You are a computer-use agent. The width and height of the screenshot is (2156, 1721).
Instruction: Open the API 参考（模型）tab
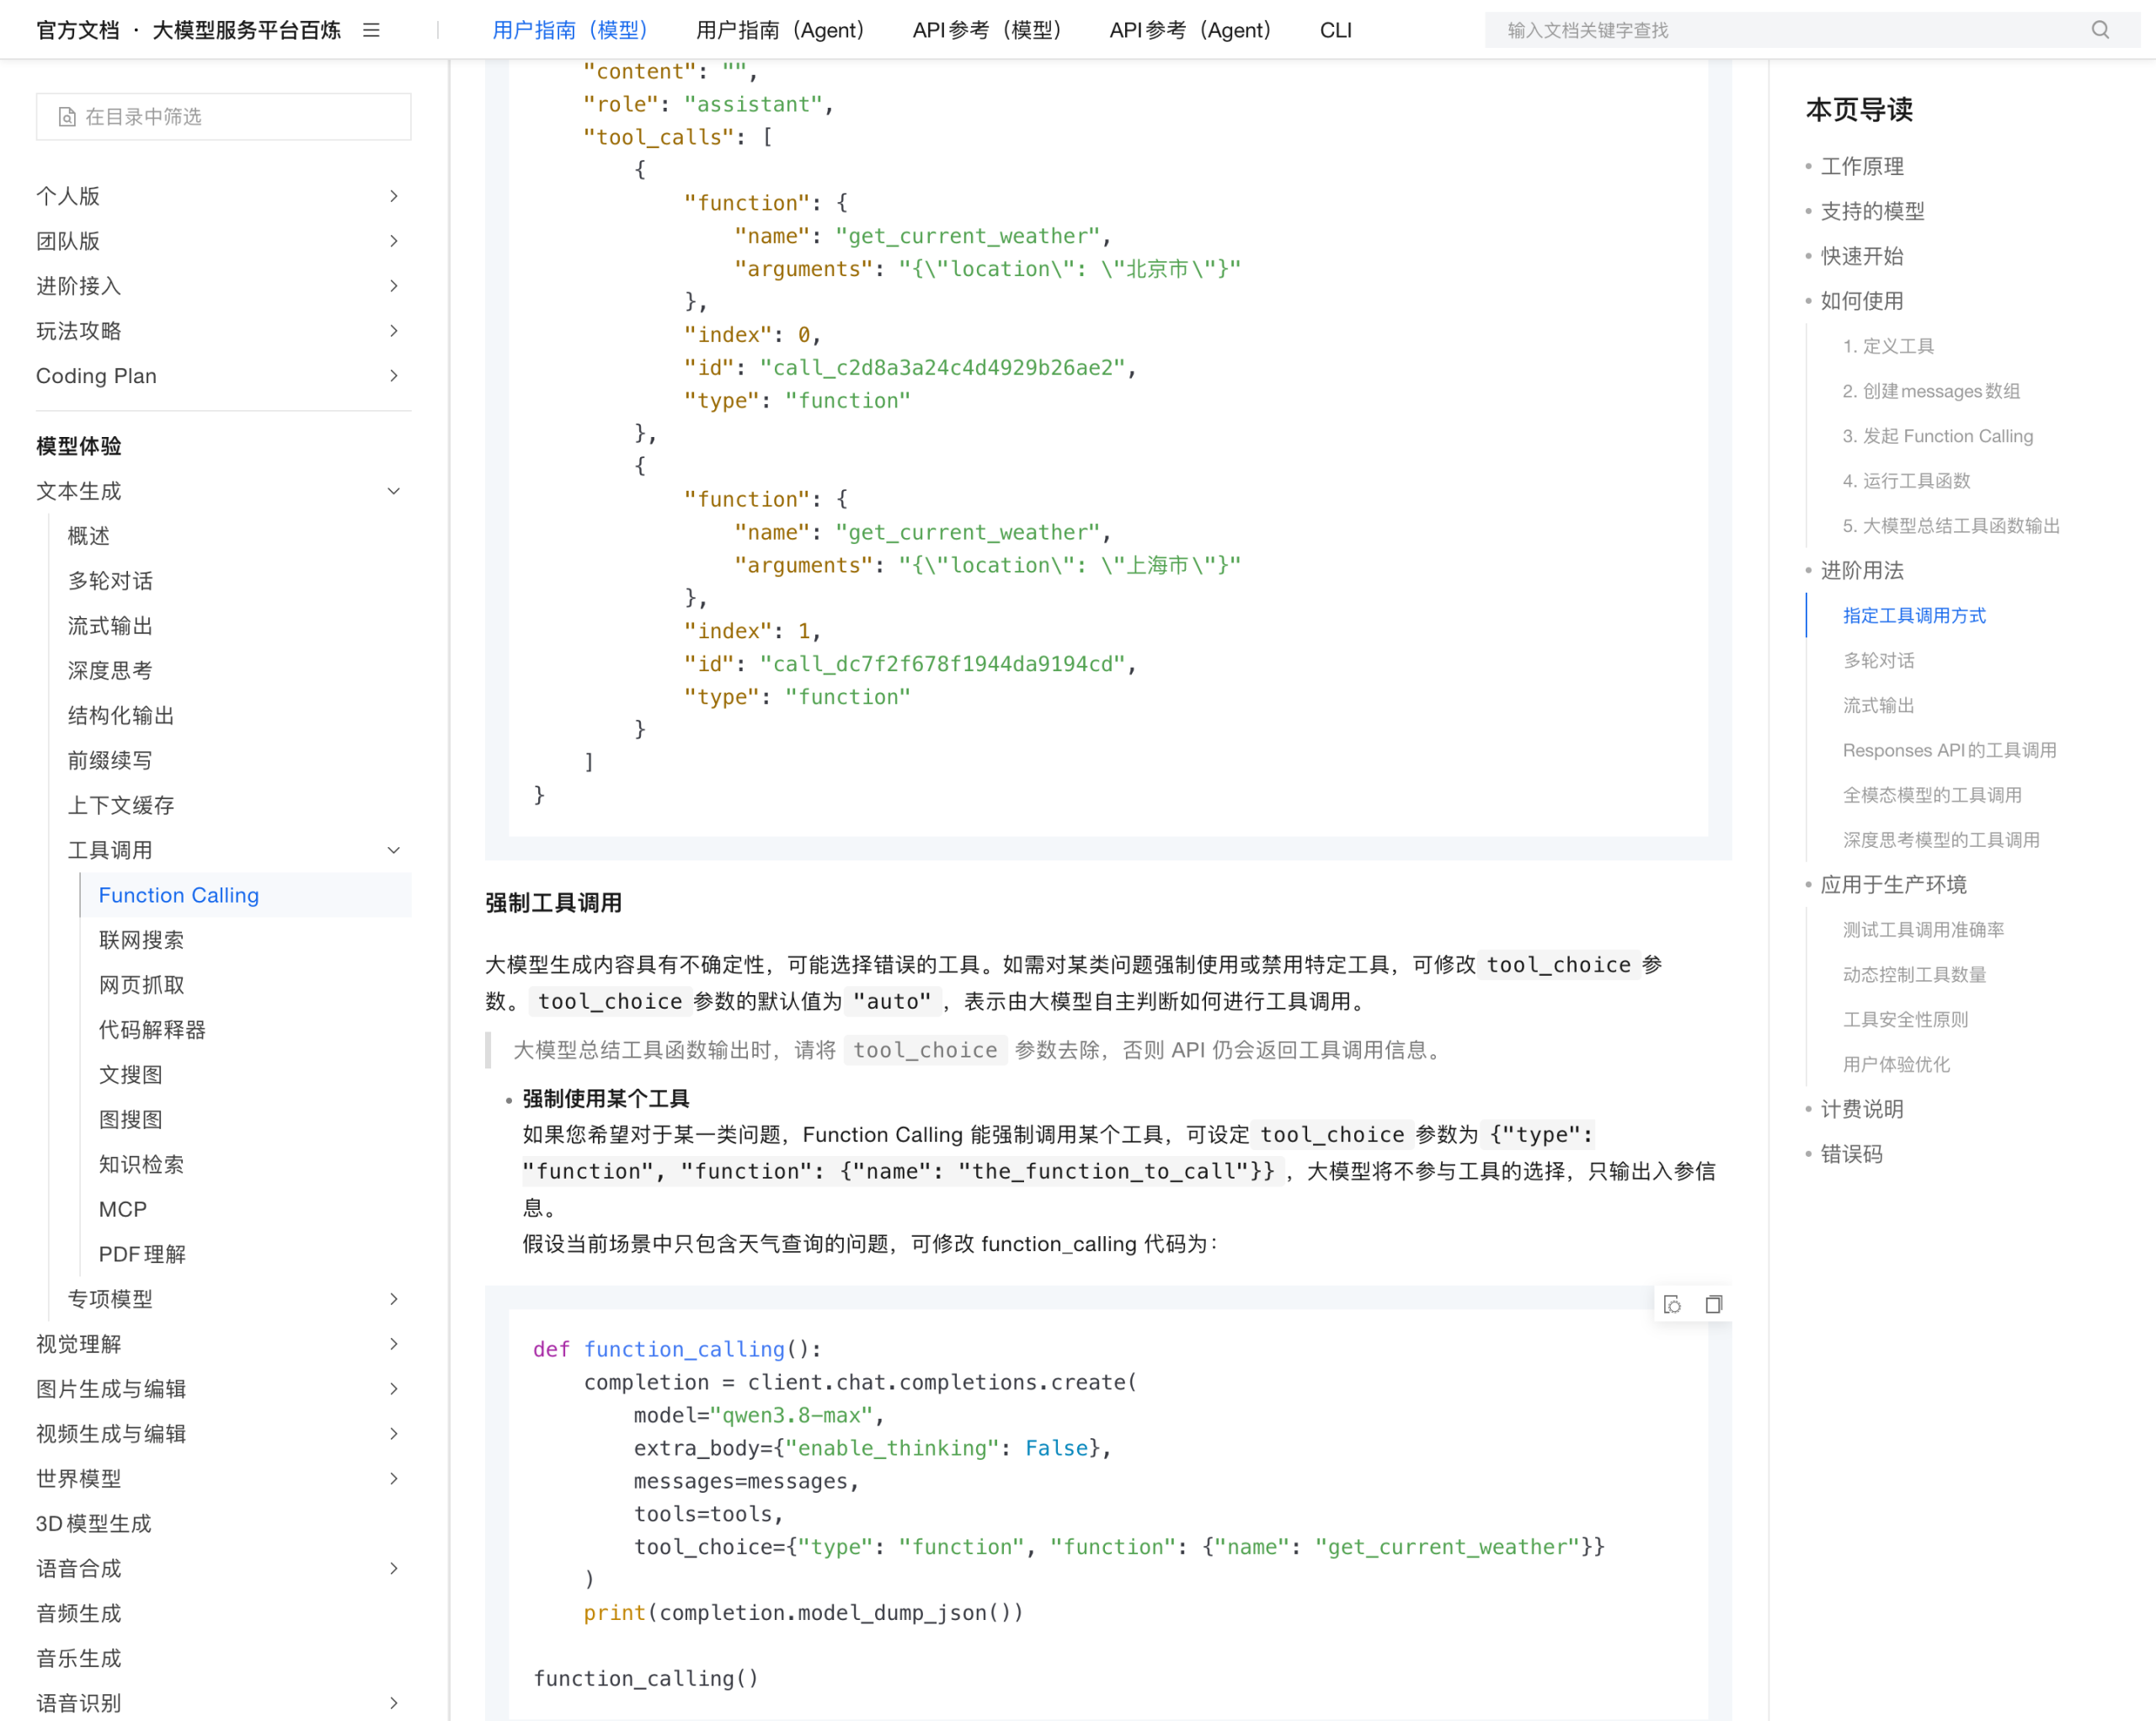tap(987, 30)
